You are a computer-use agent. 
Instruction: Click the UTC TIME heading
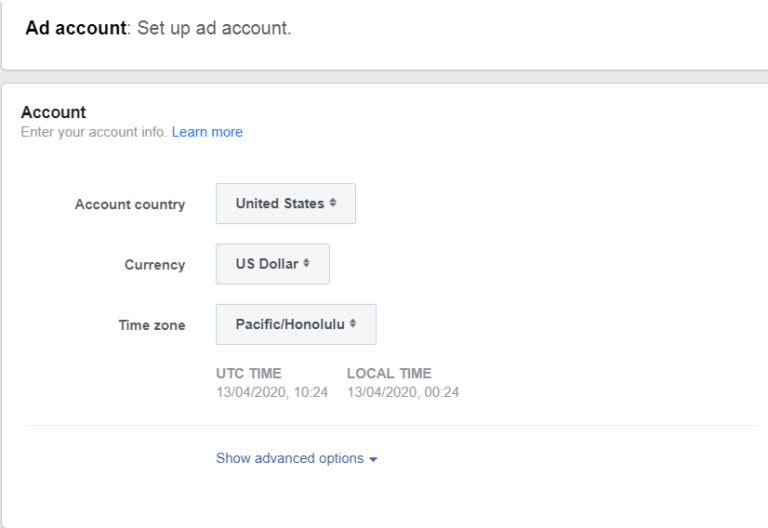249,373
